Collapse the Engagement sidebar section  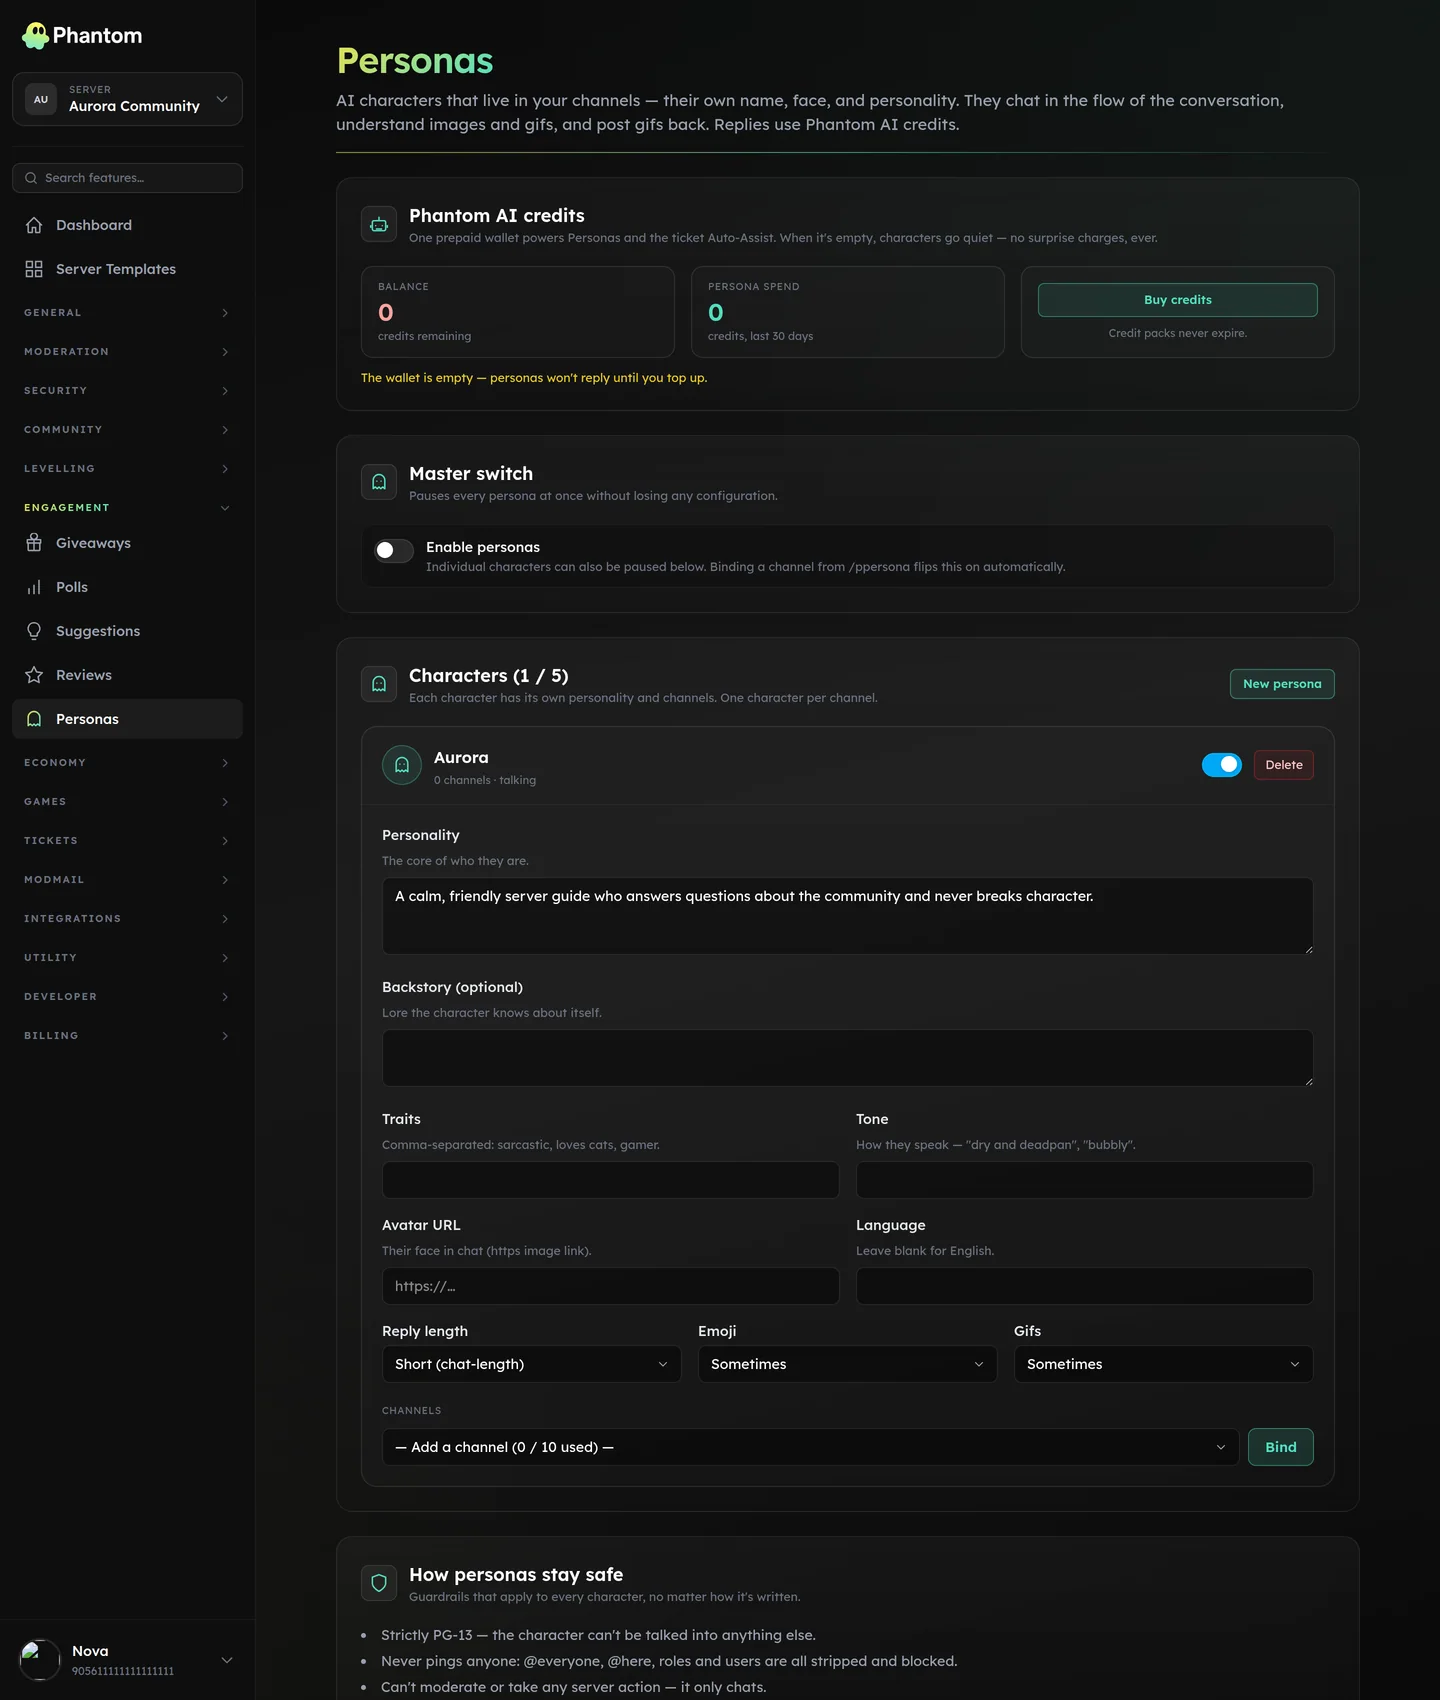point(127,508)
